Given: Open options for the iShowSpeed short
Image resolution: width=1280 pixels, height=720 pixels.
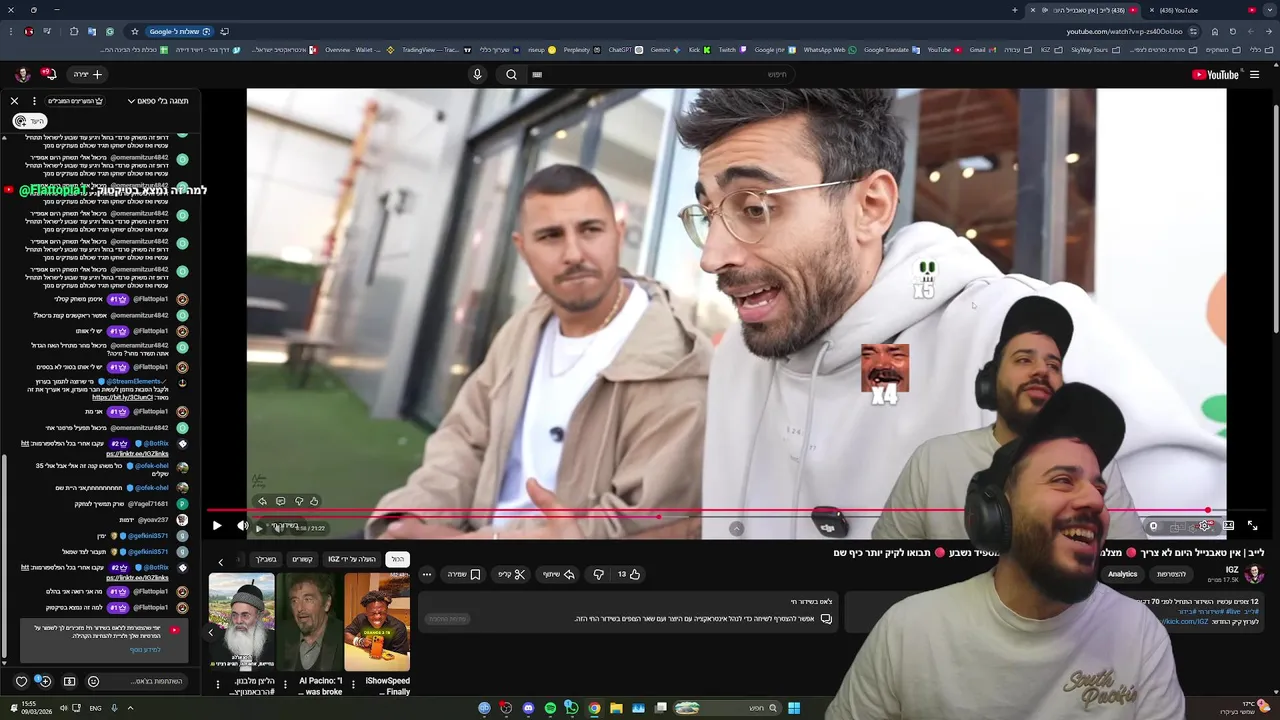Looking at the screenshot, I should (x=353, y=685).
